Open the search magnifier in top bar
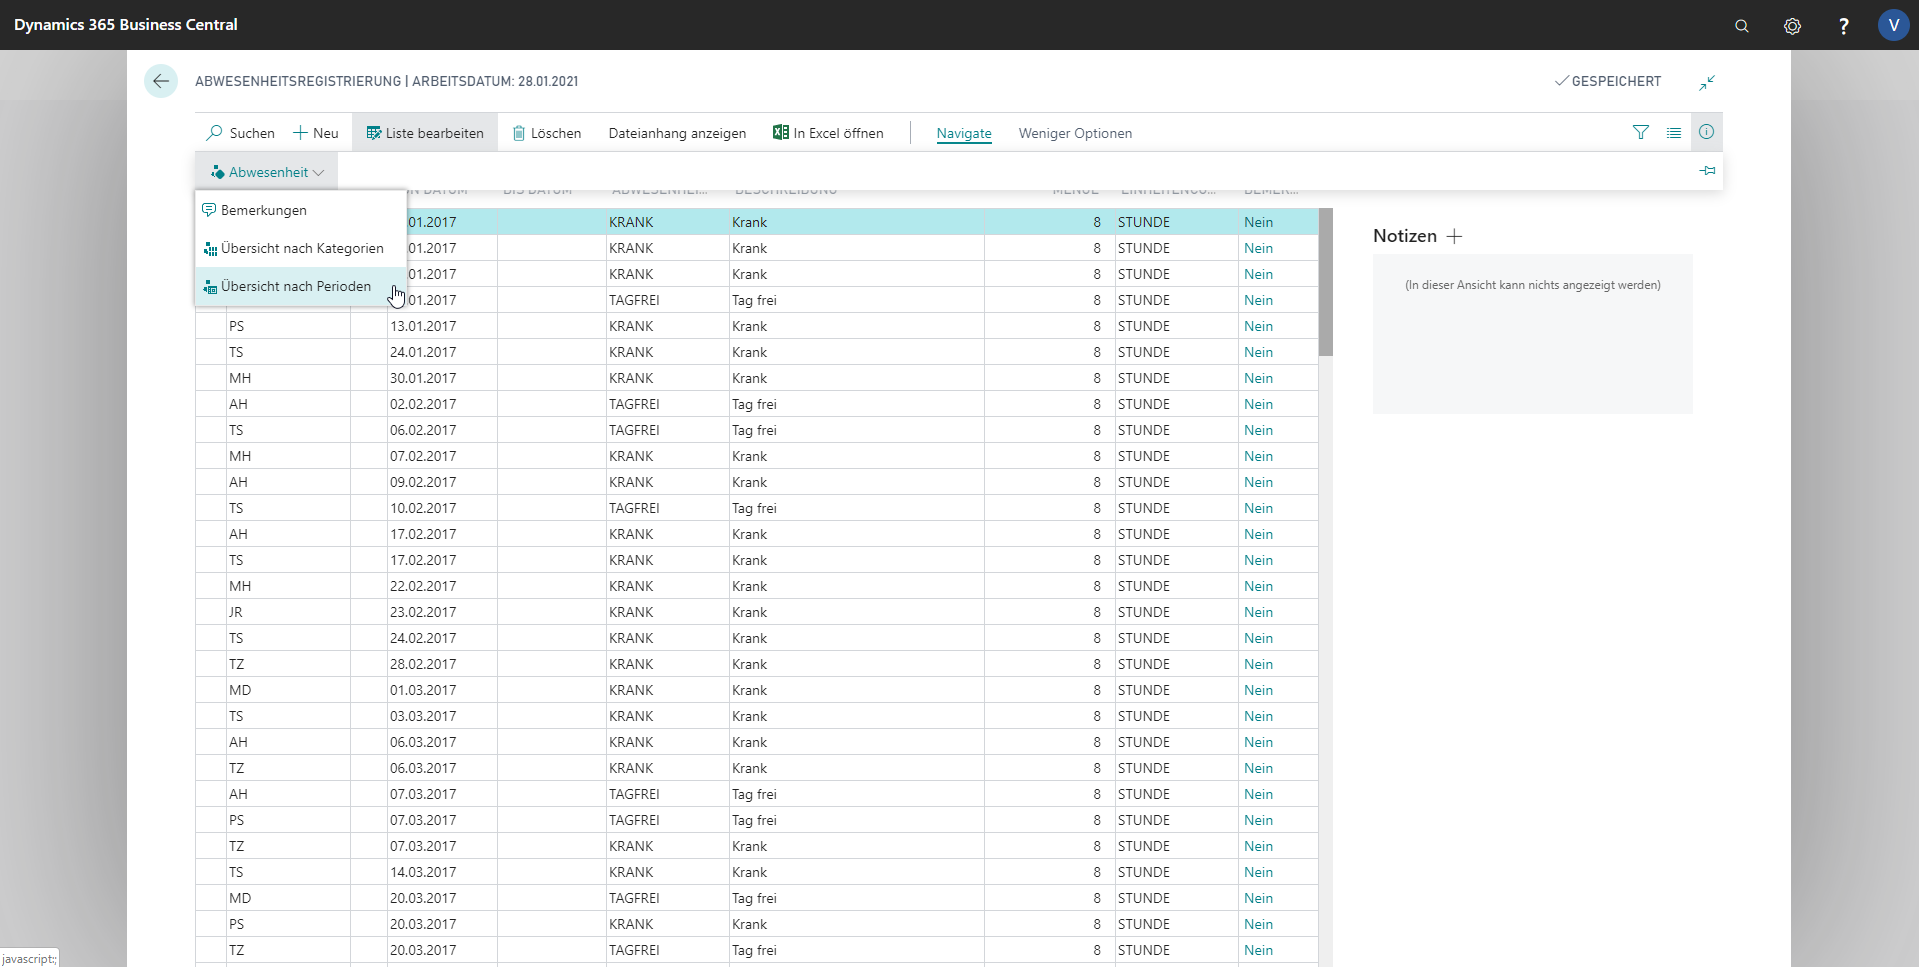Viewport: 1919px width, 967px height. click(x=1741, y=26)
